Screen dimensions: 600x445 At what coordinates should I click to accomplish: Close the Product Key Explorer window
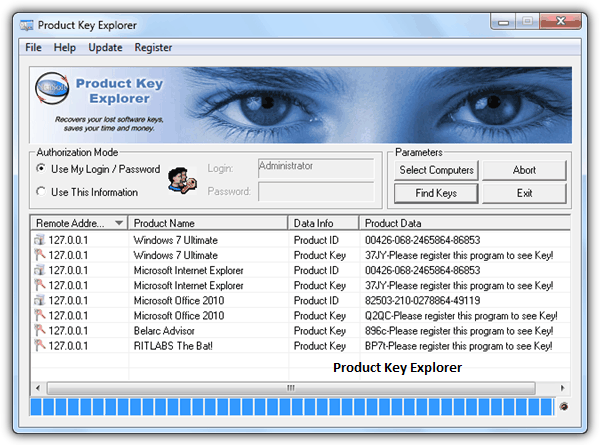point(561,21)
